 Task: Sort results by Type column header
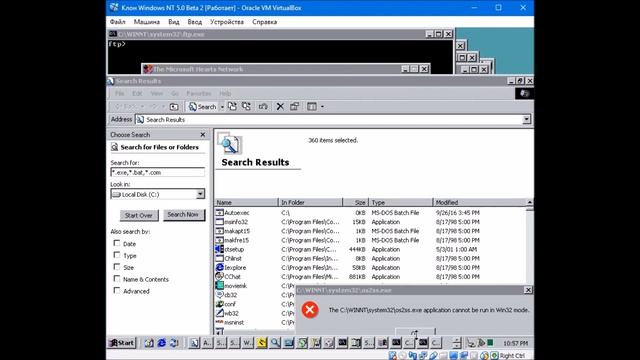click(x=401, y=202)
